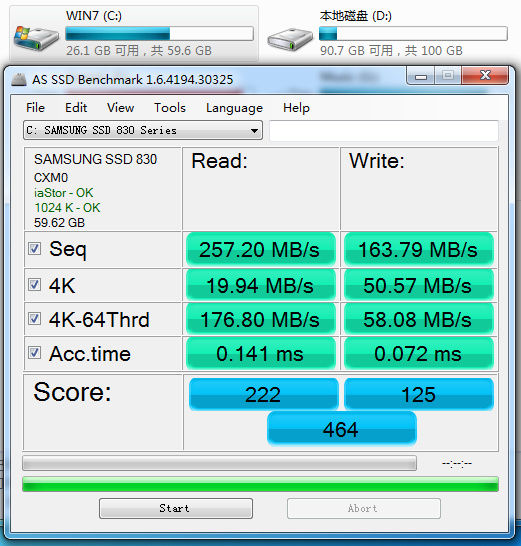The image size is (521, 546).
Task: Open the View menu
Action: 120,108
